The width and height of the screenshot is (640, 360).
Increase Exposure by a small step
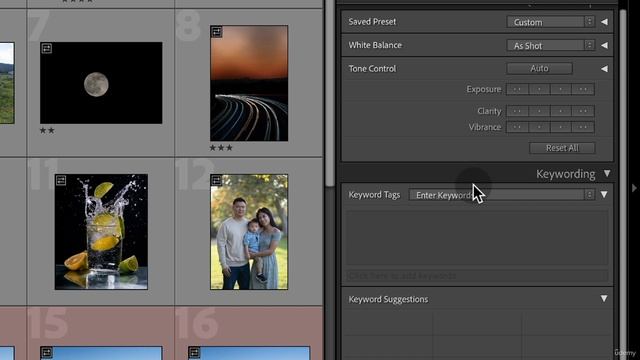point(561,89)
